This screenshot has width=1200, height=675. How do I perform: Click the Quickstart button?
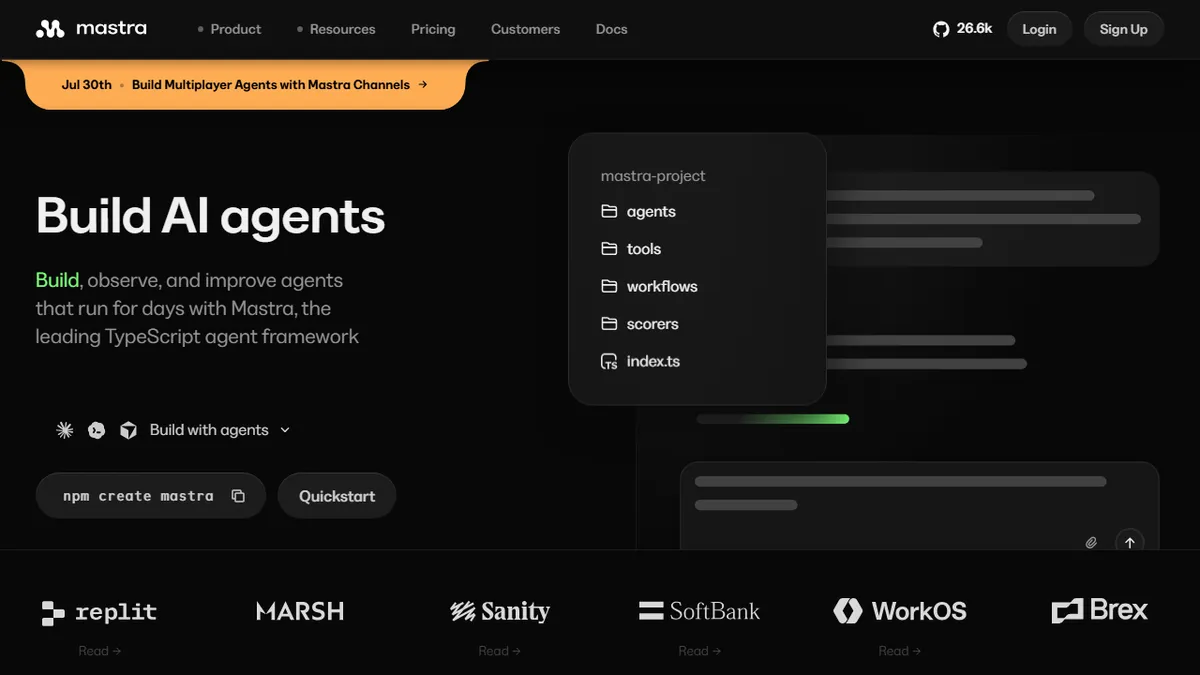click(x=337, y=496)
